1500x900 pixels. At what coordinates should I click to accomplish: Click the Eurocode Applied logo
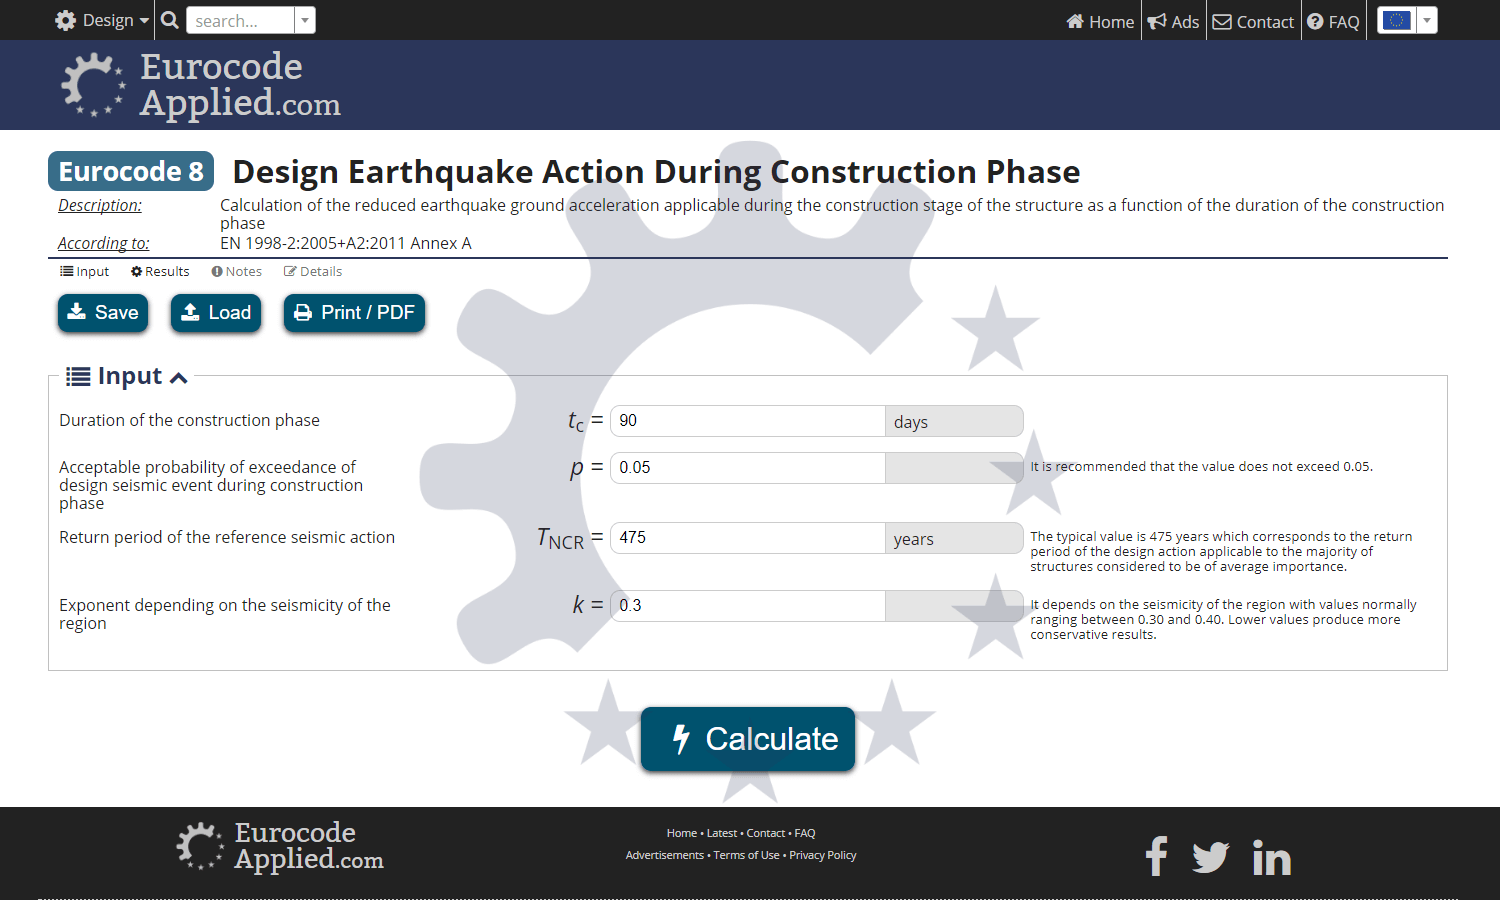click(x=200, y=84)
